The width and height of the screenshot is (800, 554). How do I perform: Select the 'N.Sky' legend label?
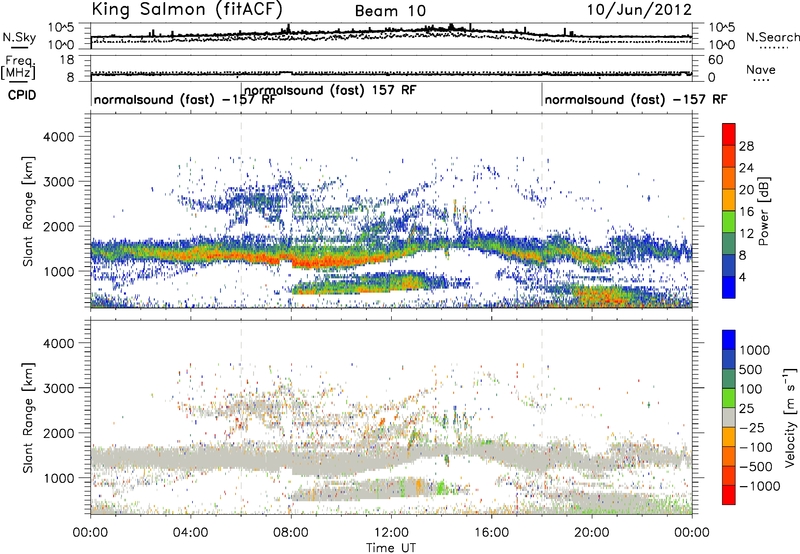coord(19,37)
